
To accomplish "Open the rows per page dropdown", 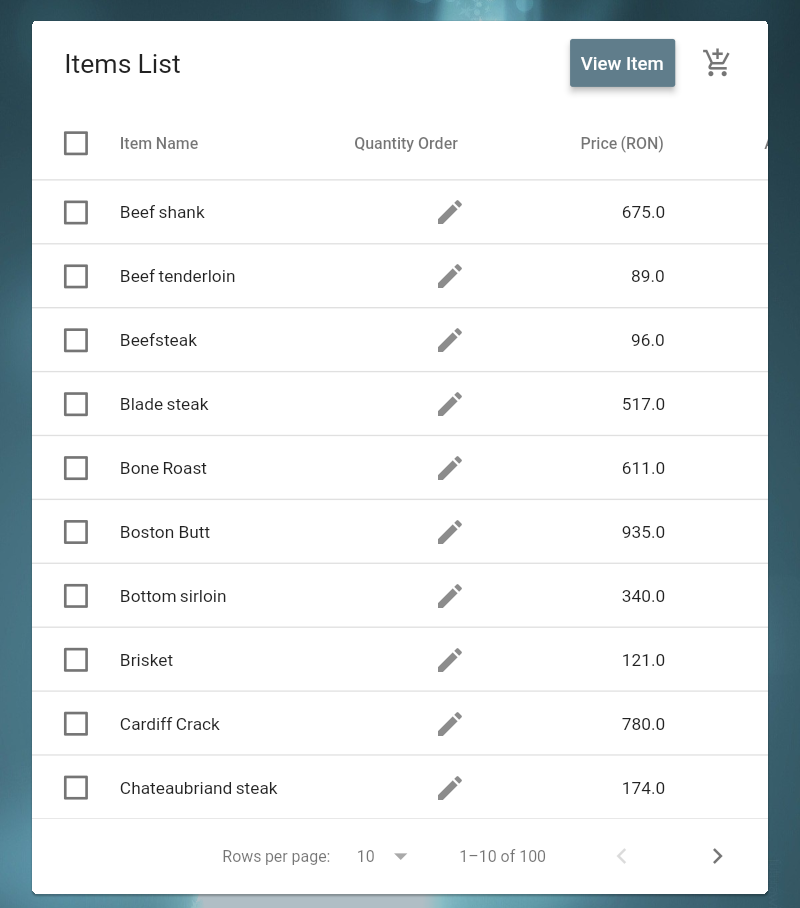I will tap(400, 856).
